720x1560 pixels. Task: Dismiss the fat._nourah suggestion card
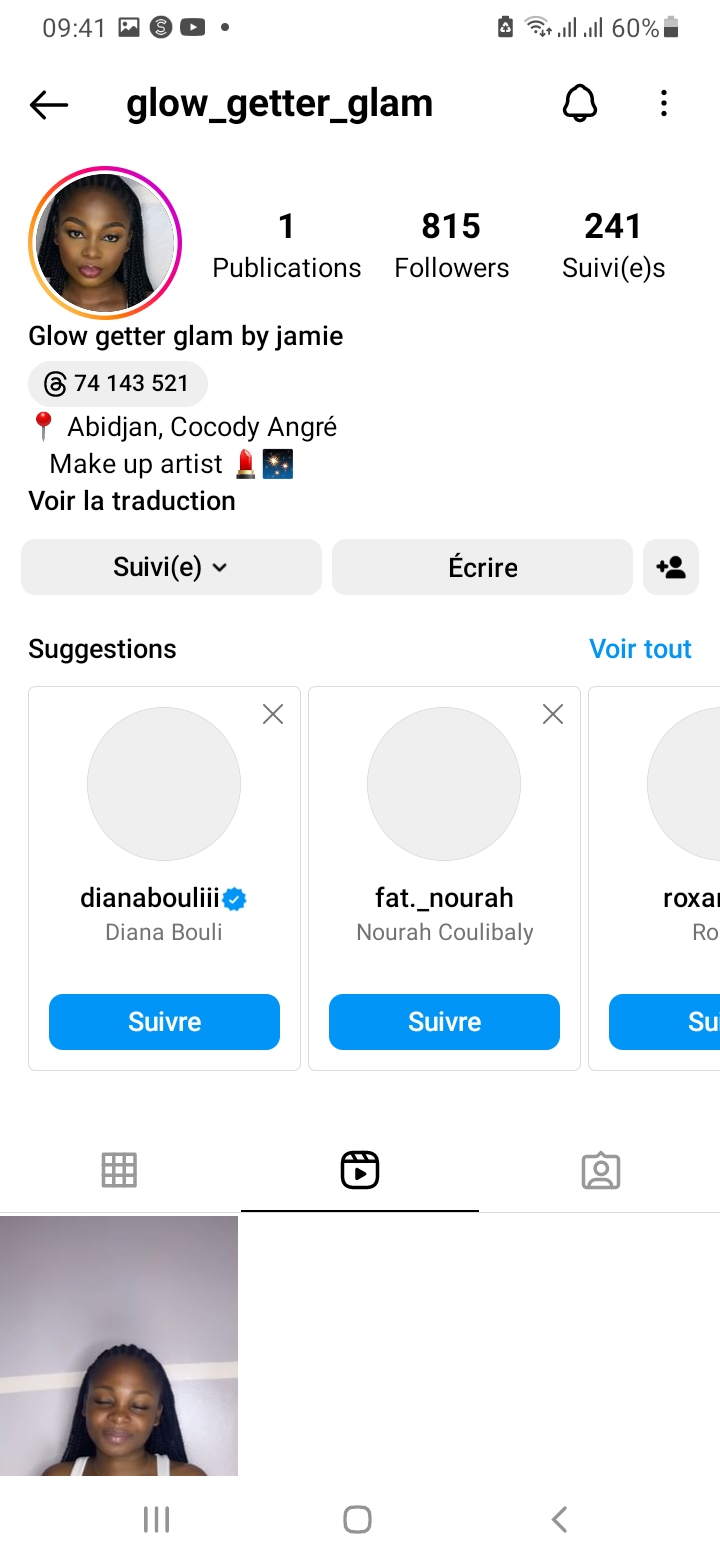[553, 714]
